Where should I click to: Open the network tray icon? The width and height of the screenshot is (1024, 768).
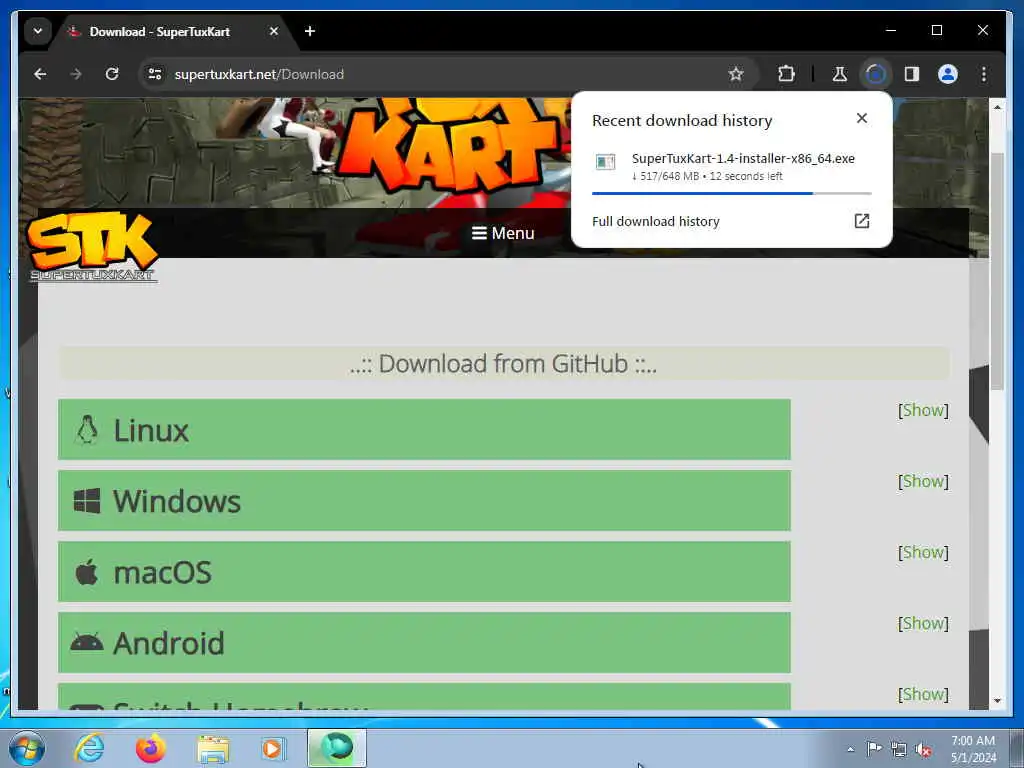click(899, 750)
